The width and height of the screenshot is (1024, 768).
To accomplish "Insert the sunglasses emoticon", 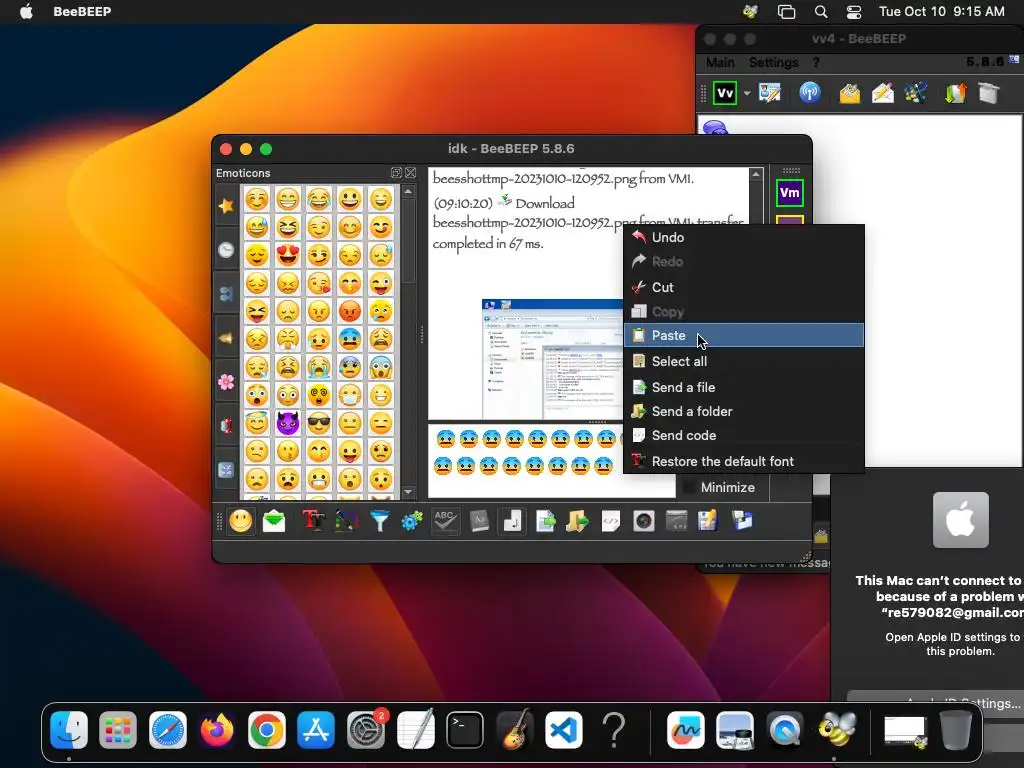I will [x=319, y=423].
